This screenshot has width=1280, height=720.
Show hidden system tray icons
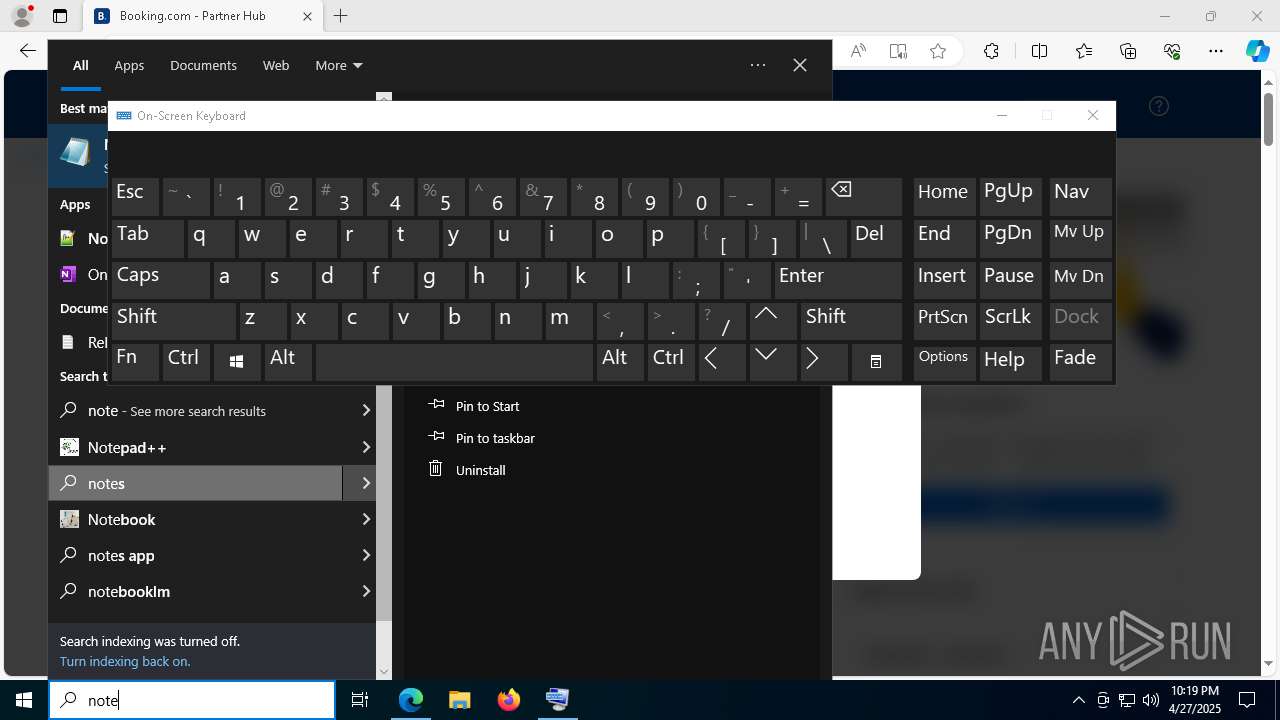click(1078, 700)
